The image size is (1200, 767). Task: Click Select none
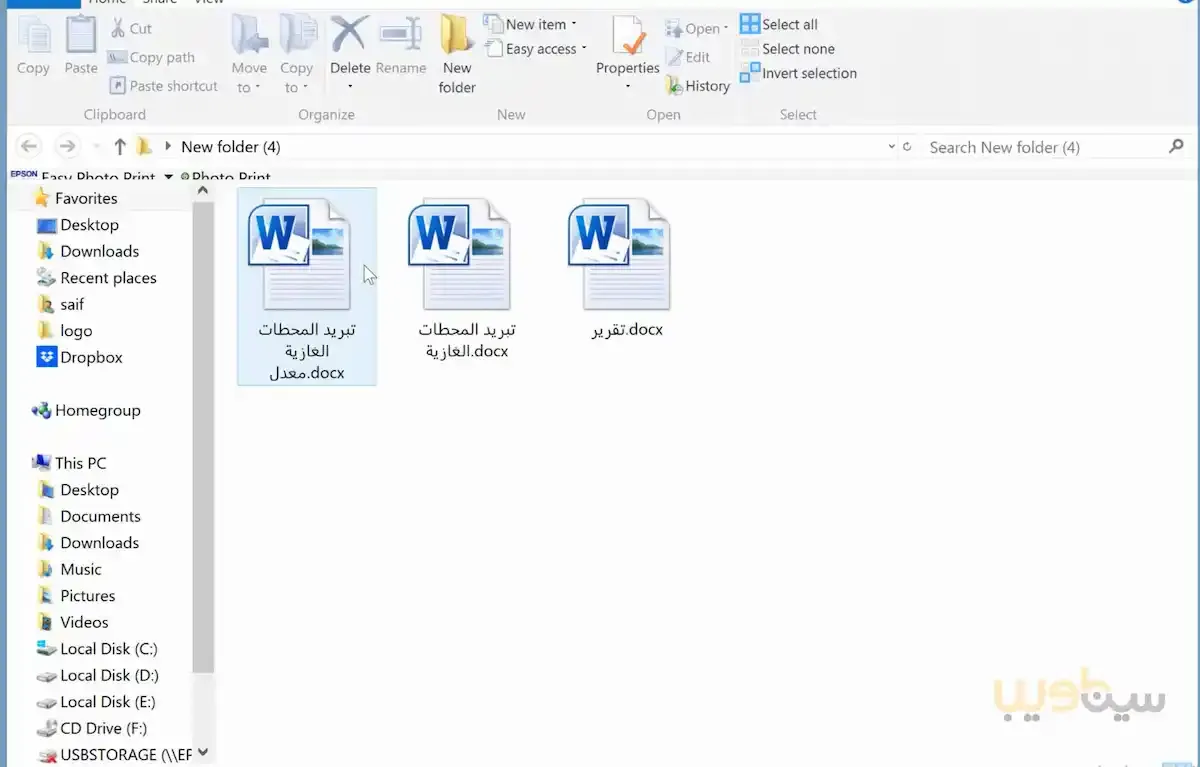787,49
